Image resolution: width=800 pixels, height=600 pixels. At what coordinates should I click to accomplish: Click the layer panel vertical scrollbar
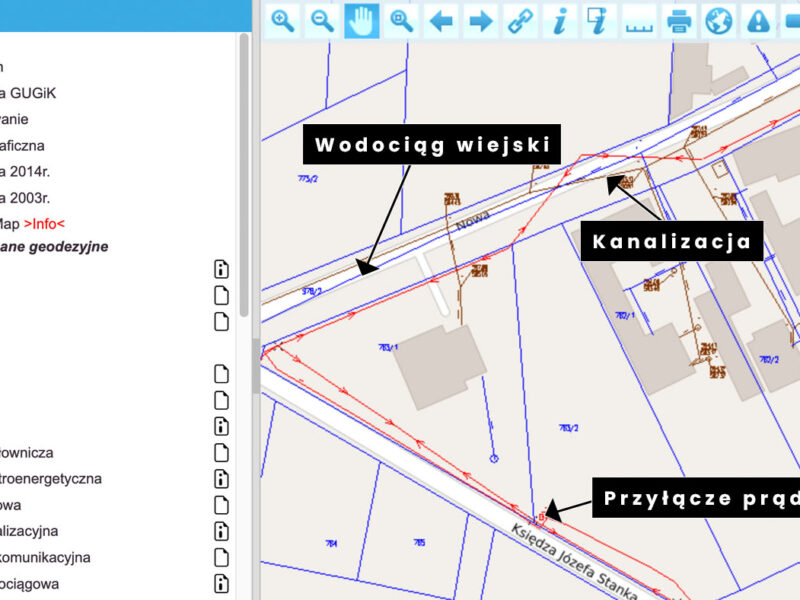coord(244,170)
